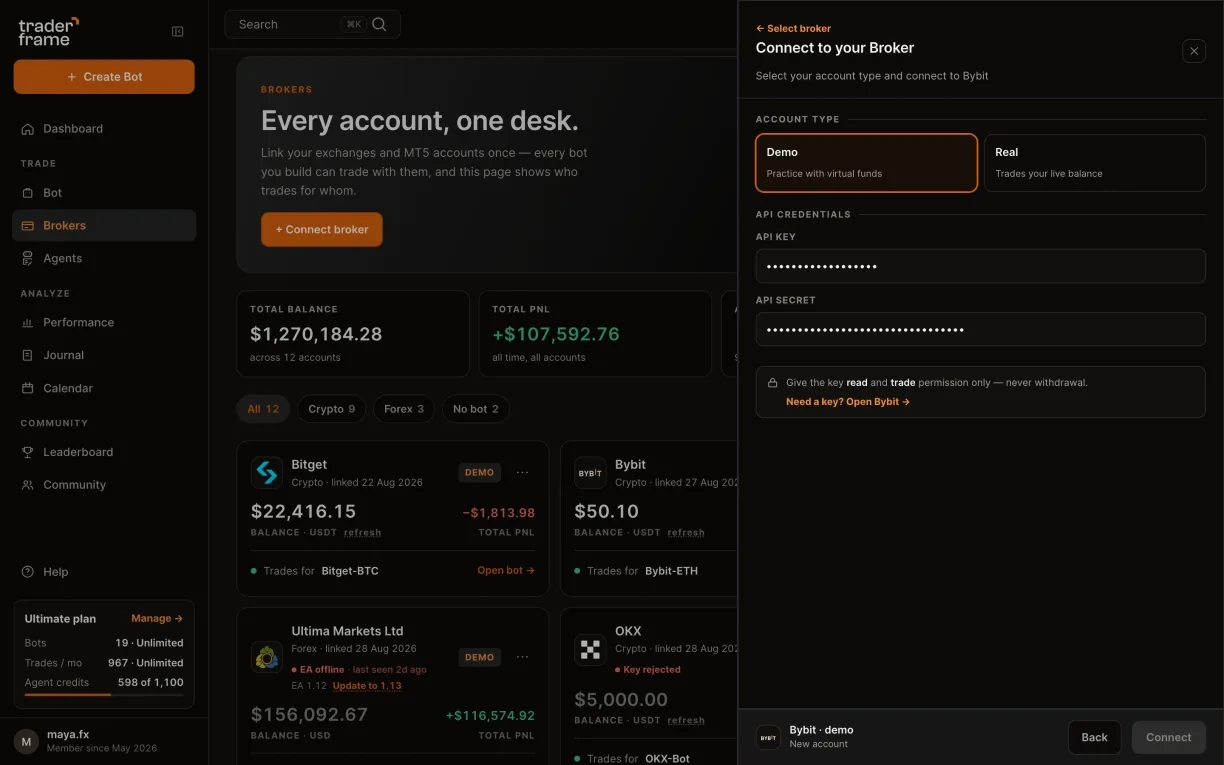Image resolution: width=1224 pixels, height=765 pixels.
Task: Select the Demo account type
Action: click(x=866, y=163)
